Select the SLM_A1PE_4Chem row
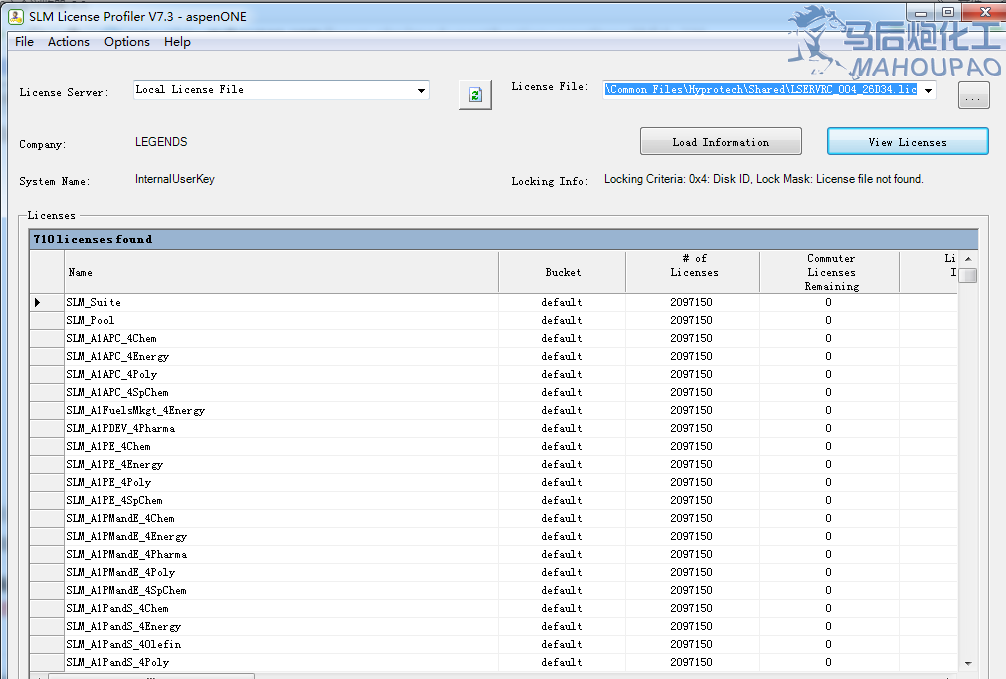Image resolution: width=1006 pixels, height=679 pixels. pos(493,446)
